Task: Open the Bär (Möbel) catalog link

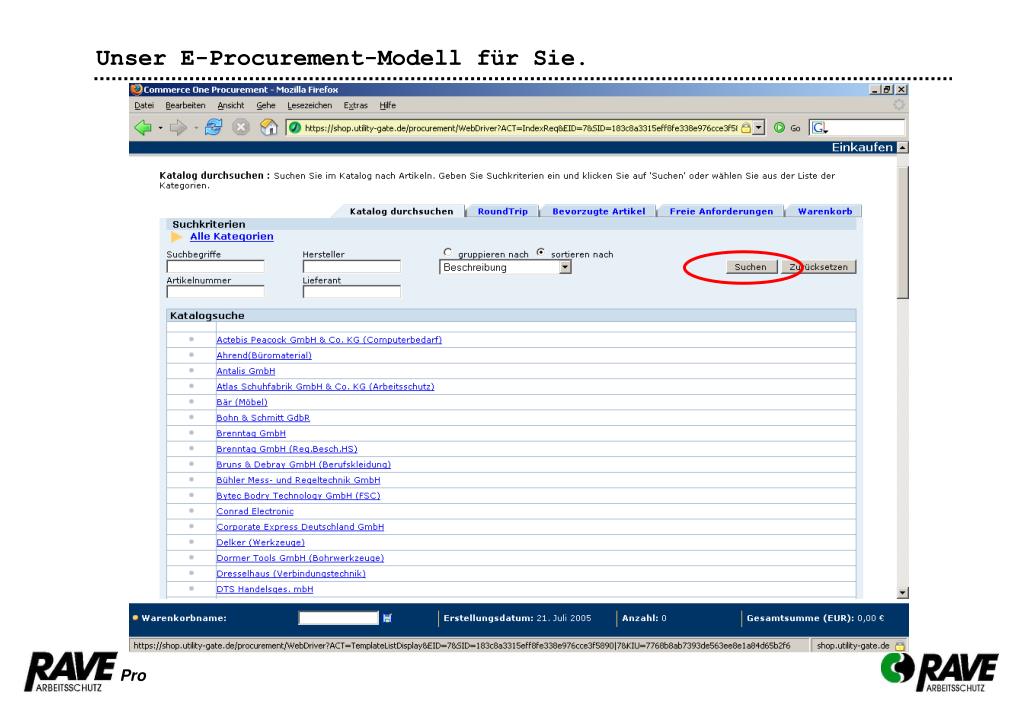Action: click(x=241, y=403)
